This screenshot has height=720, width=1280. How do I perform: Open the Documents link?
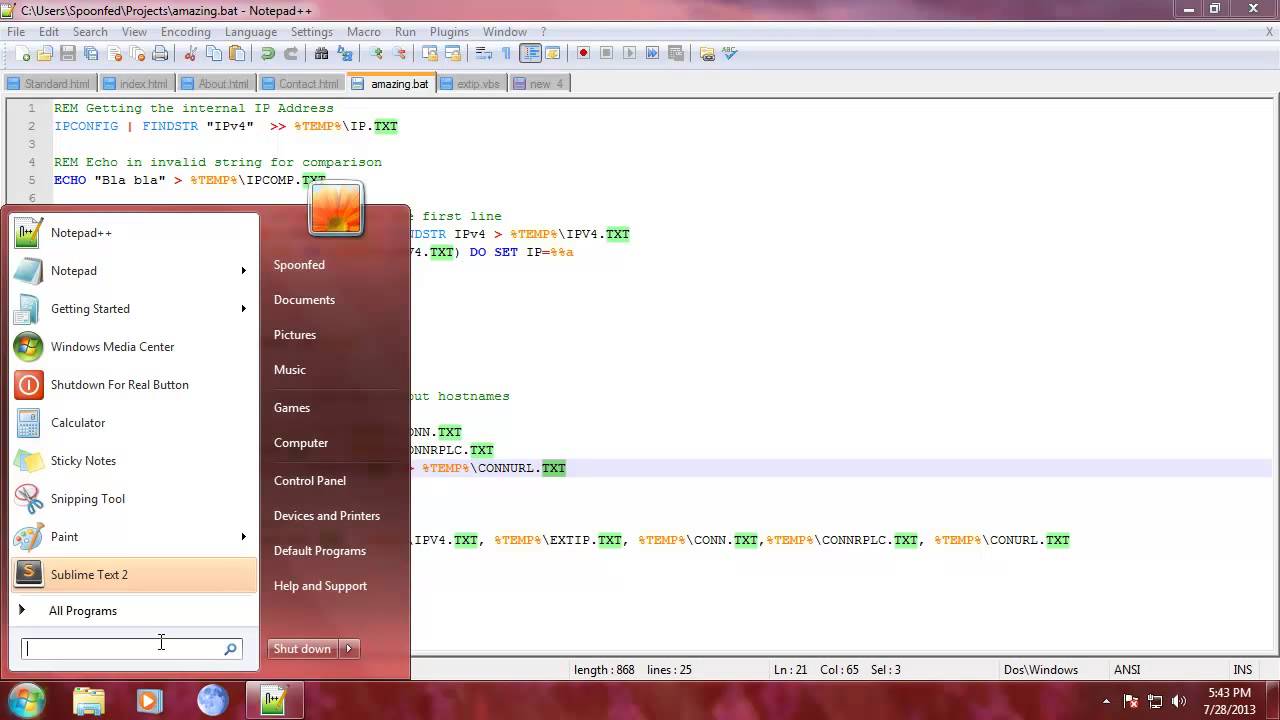click(304, 300)
